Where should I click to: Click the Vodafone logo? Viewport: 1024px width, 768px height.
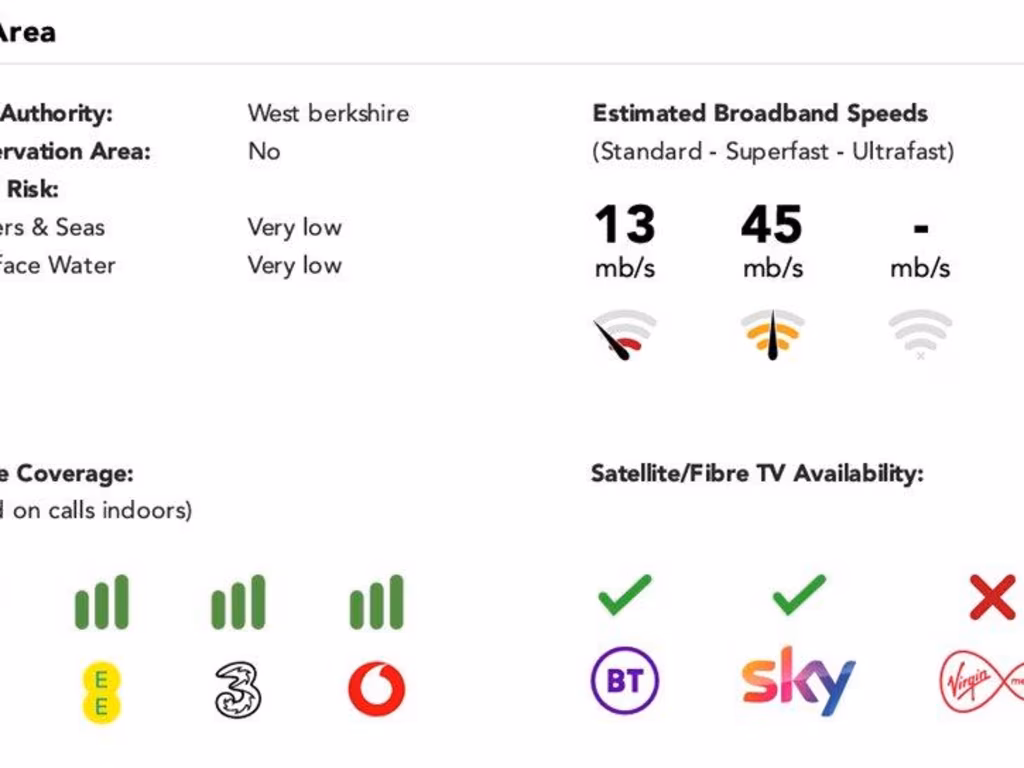[377, 690]
